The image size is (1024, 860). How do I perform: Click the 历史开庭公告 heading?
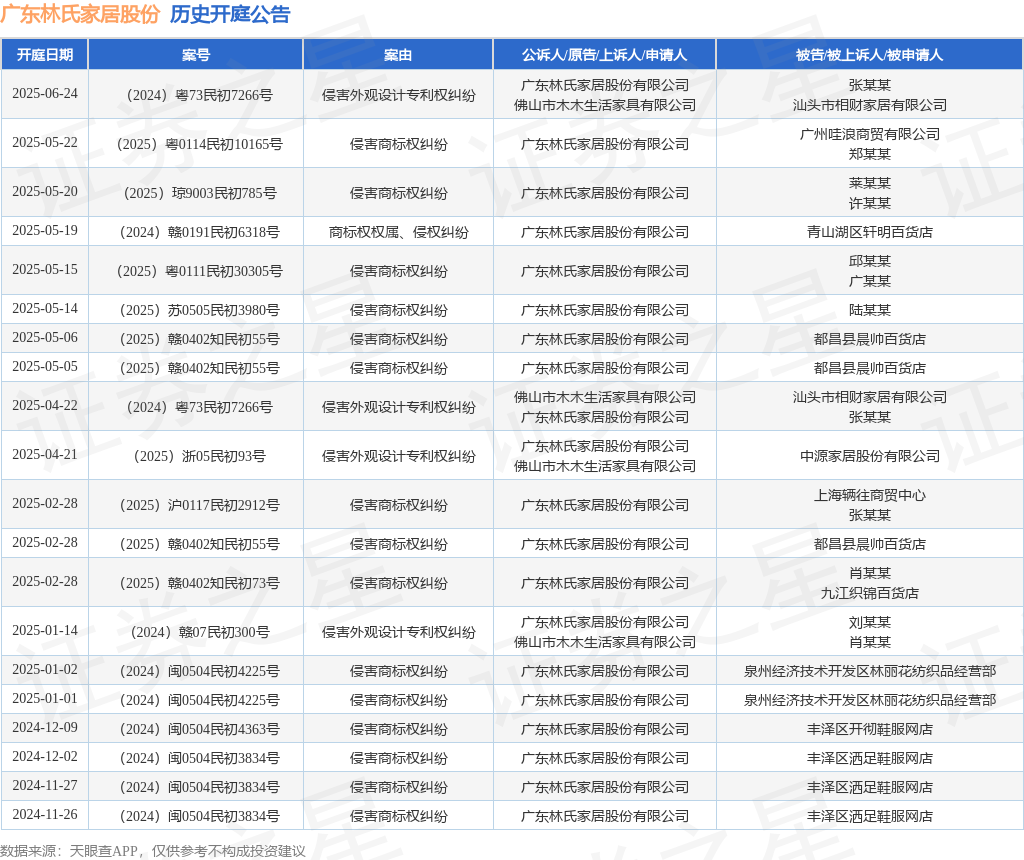pos(230,14)
